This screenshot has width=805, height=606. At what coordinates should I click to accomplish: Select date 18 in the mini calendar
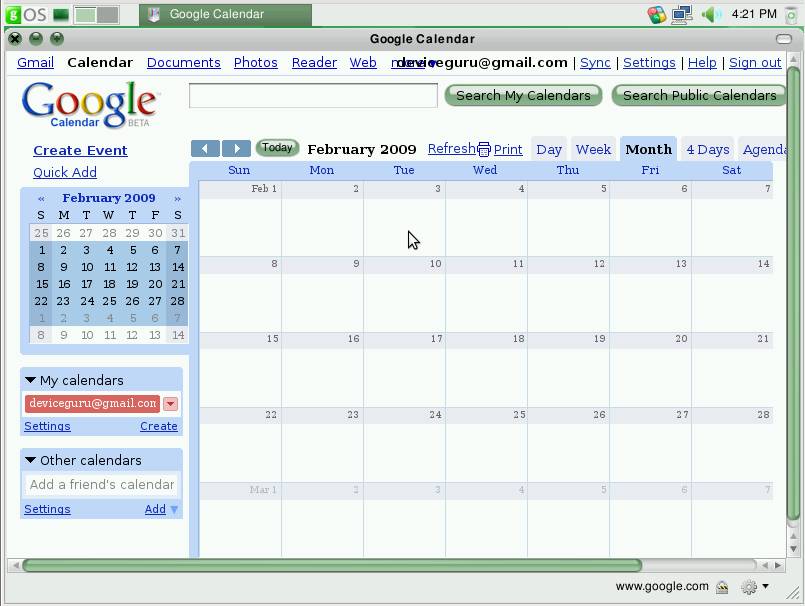click(x=109, y=284)
